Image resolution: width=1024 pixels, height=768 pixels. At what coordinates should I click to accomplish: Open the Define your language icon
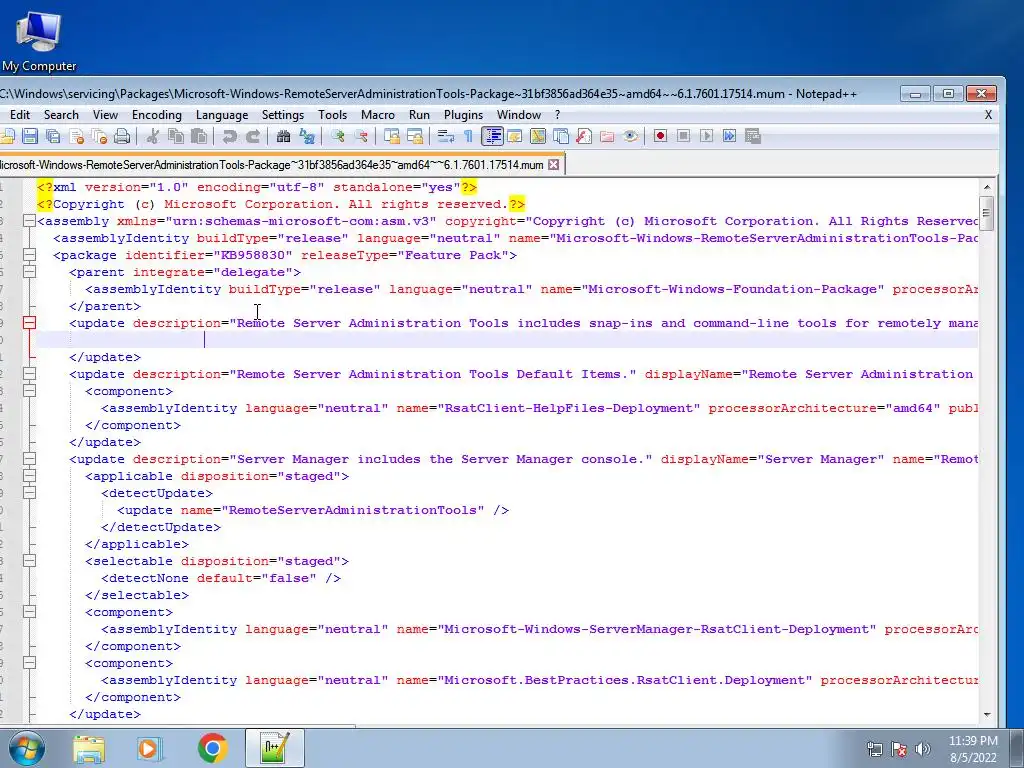point(515,136)
